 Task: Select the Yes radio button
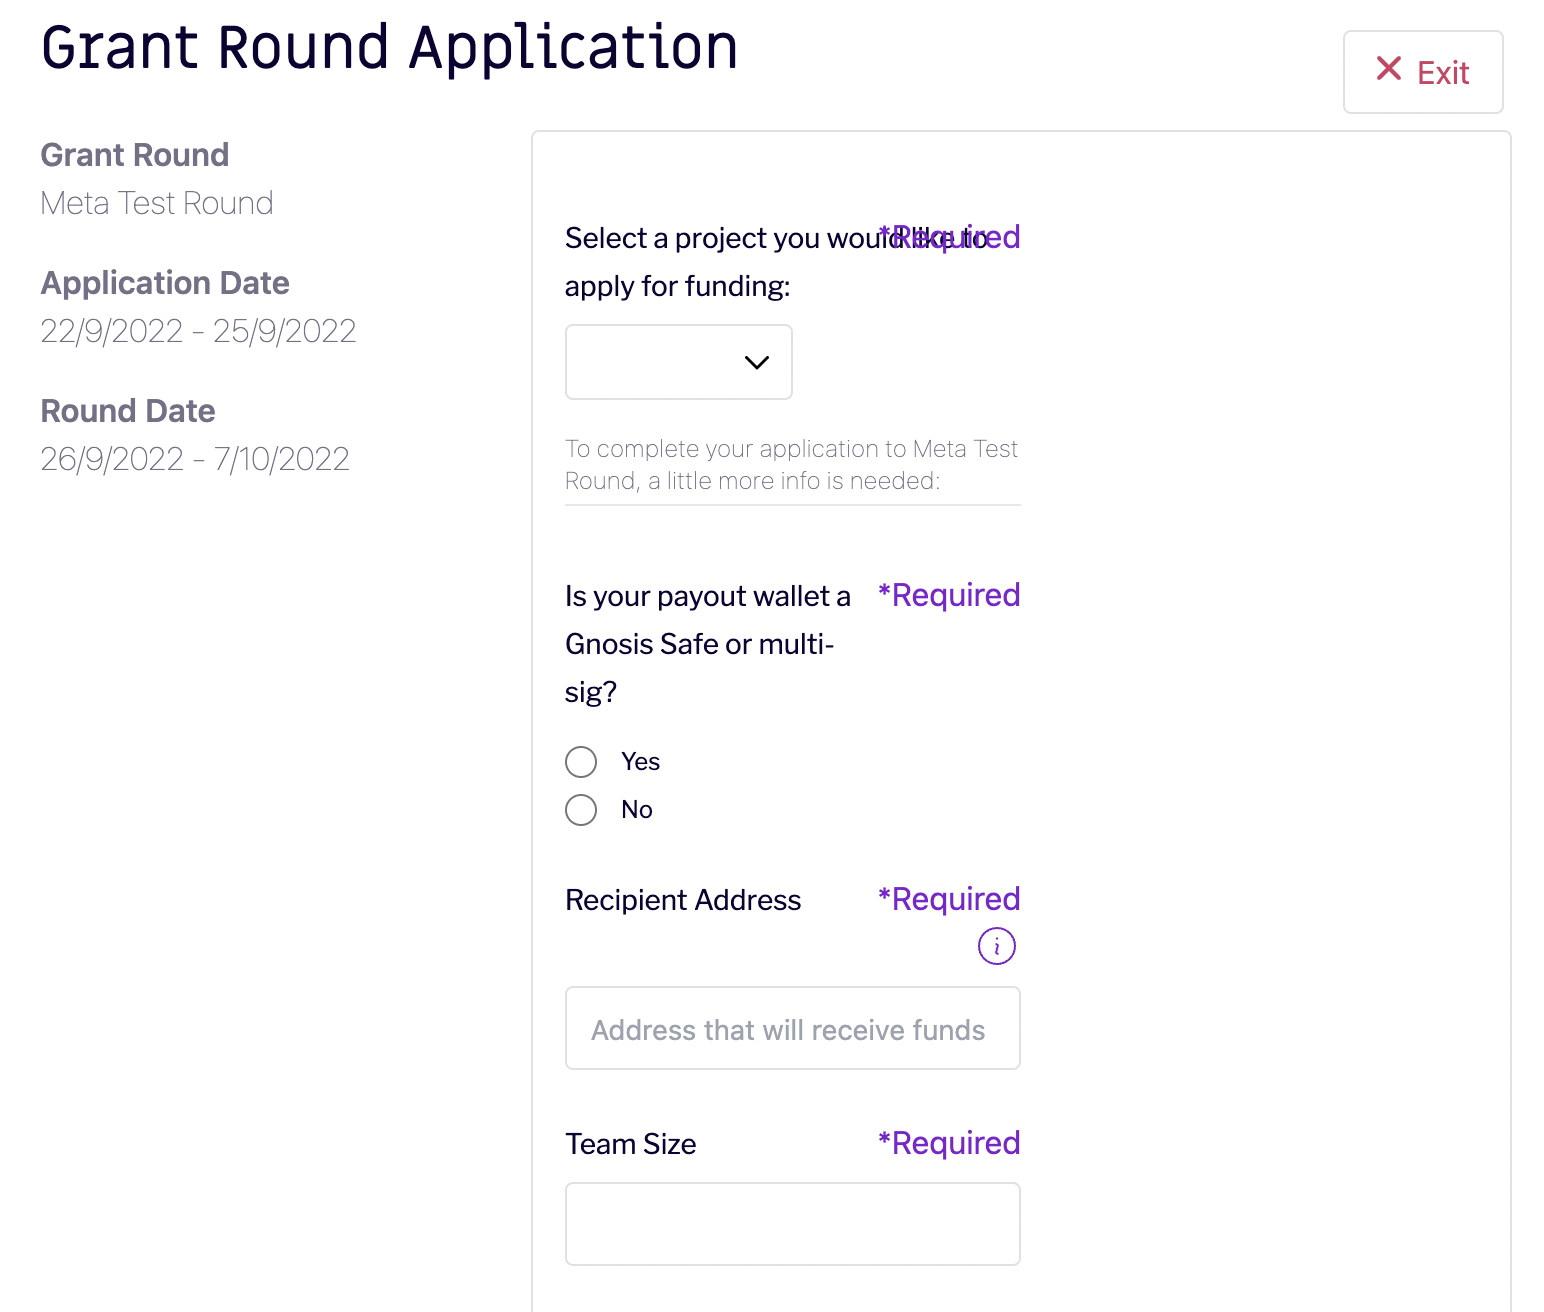coord(581,762)
